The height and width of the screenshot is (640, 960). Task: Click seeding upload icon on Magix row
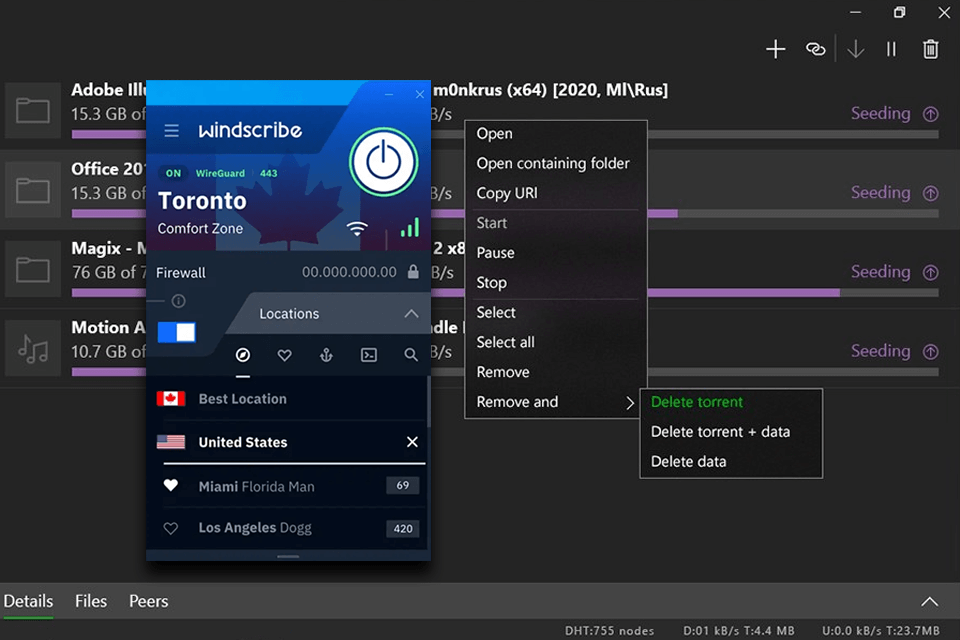click(931, 273)
